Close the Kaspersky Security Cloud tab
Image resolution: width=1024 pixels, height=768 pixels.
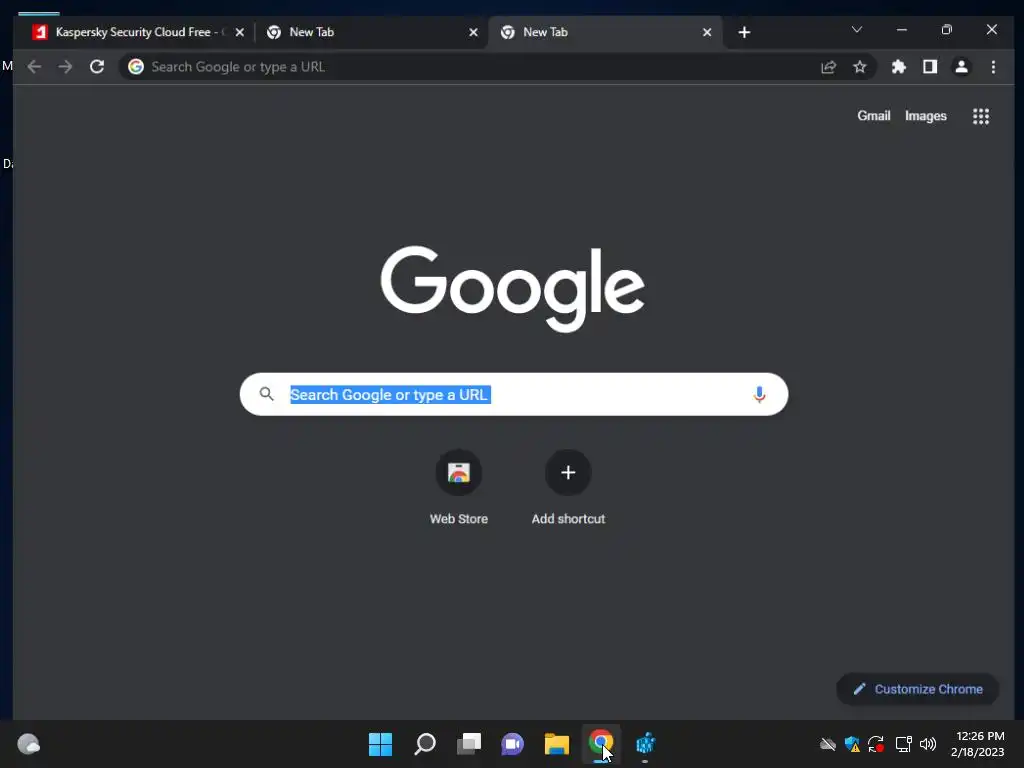click(240, 32)
